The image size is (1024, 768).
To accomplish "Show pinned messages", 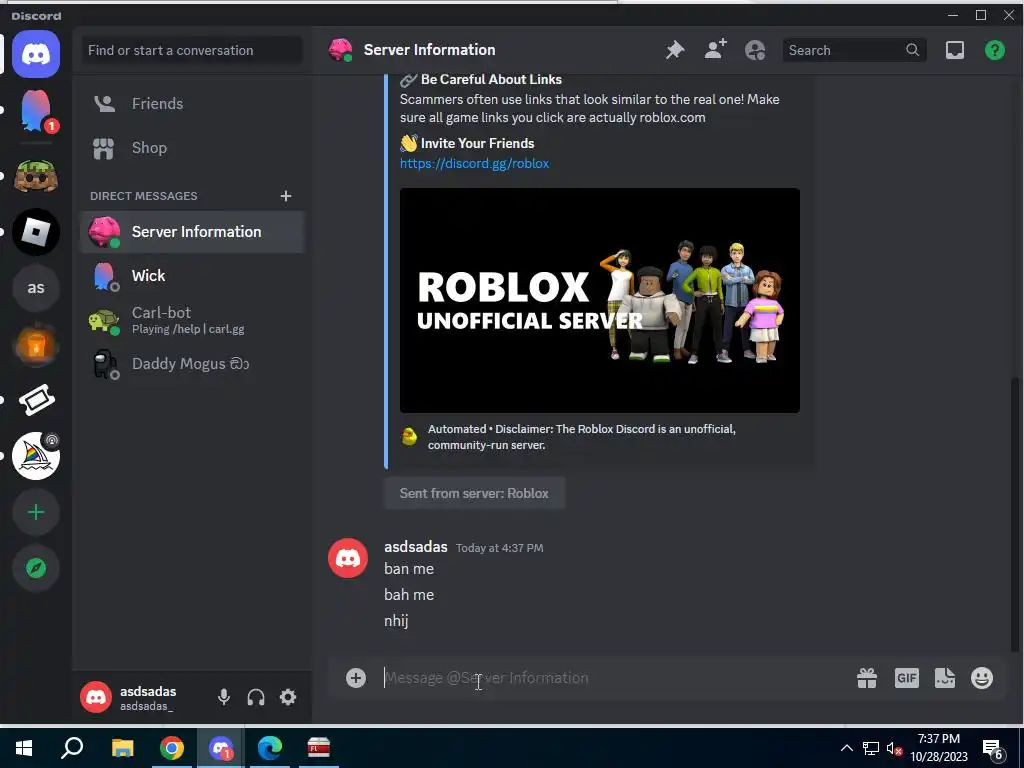I will pyautogui.click(x=675, y=50).
